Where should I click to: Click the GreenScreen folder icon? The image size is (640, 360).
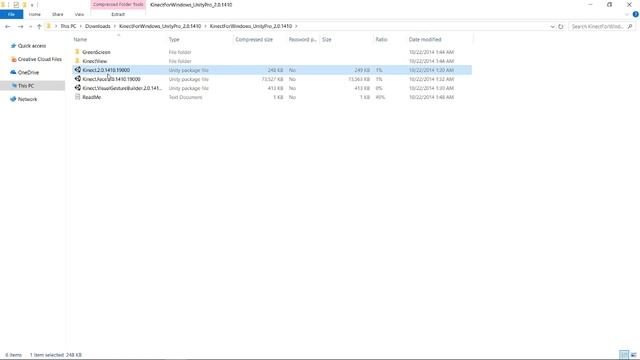(x=77, y=52)
